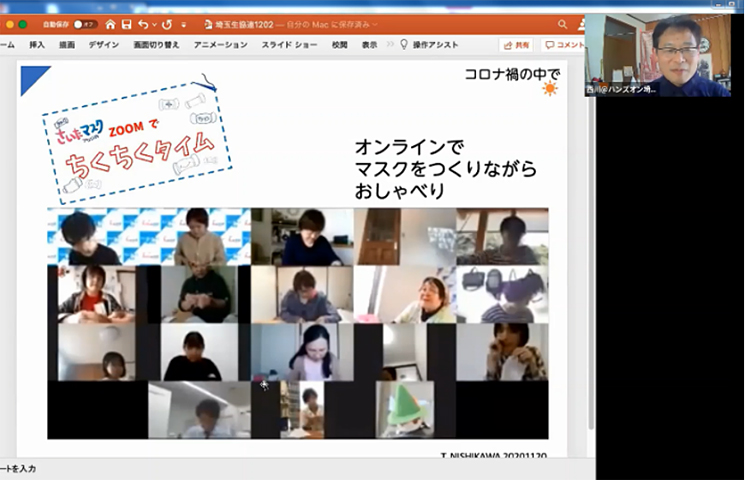Switch to the デザイン tab
Image resolution: width=745 pixels, height=480 pixels.
103,45
